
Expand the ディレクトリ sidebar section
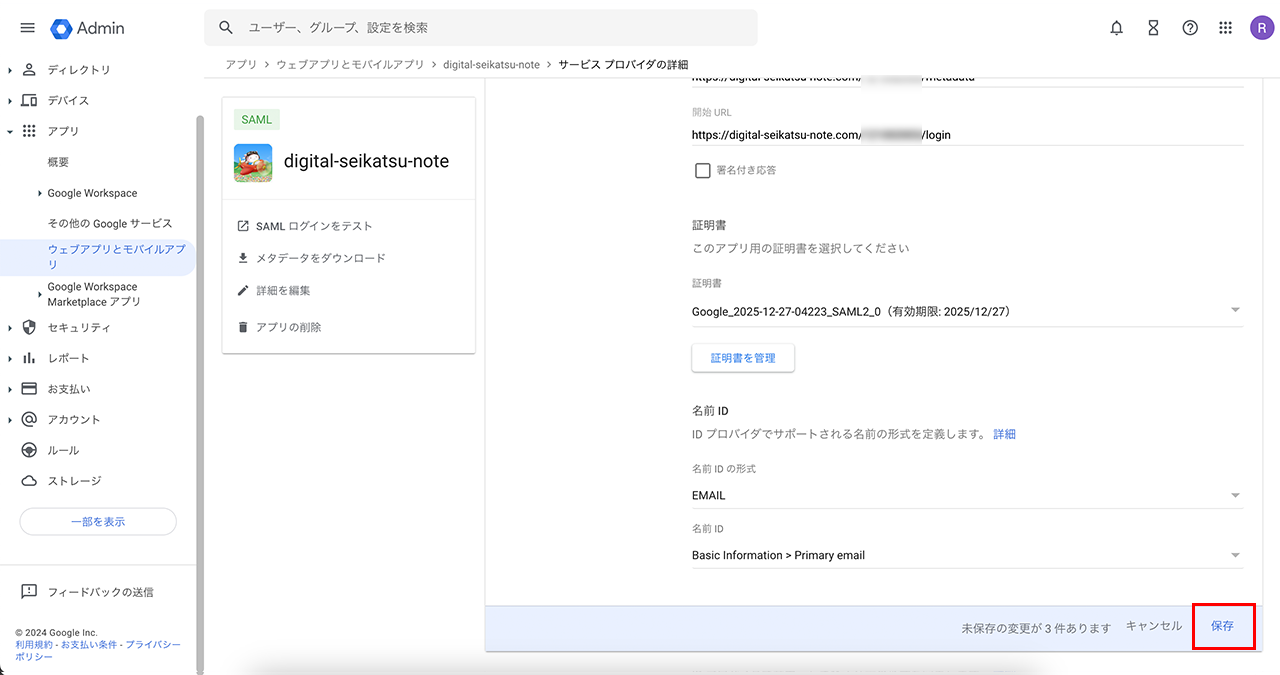coord(11,70)
